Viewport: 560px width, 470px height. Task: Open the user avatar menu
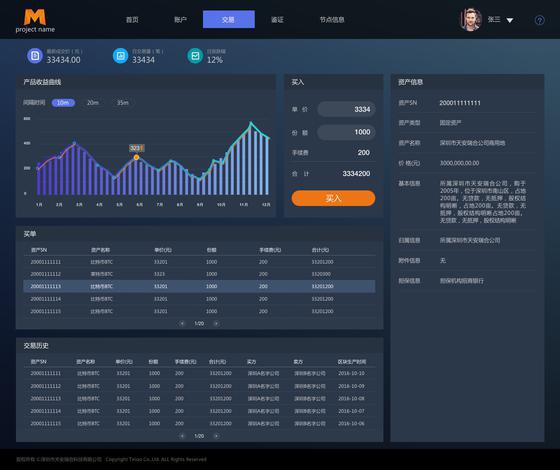[x=471, y=20]
